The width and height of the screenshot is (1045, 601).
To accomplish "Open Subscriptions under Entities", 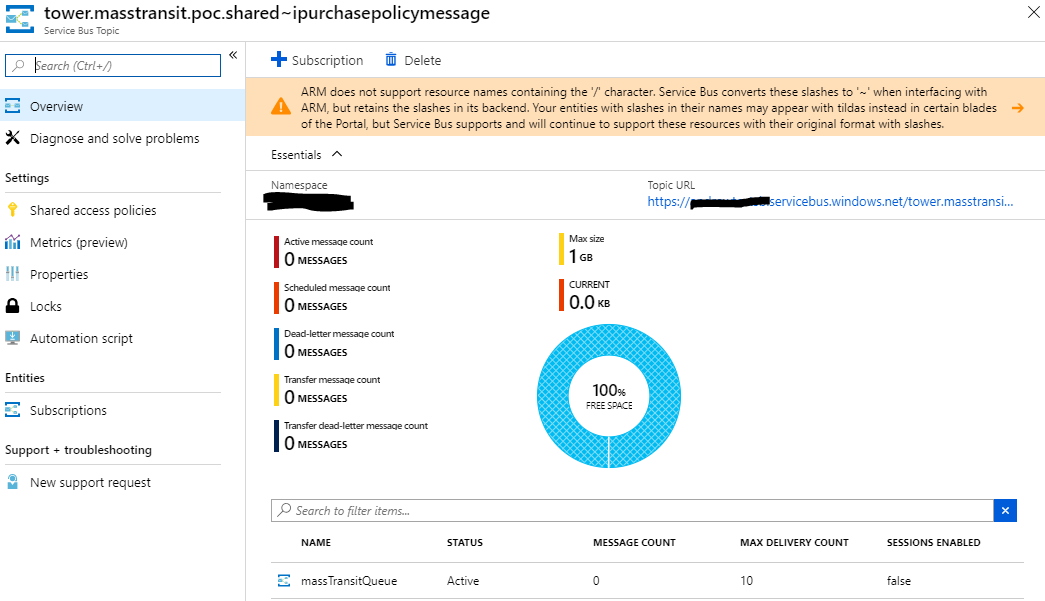I will point(68,410).
